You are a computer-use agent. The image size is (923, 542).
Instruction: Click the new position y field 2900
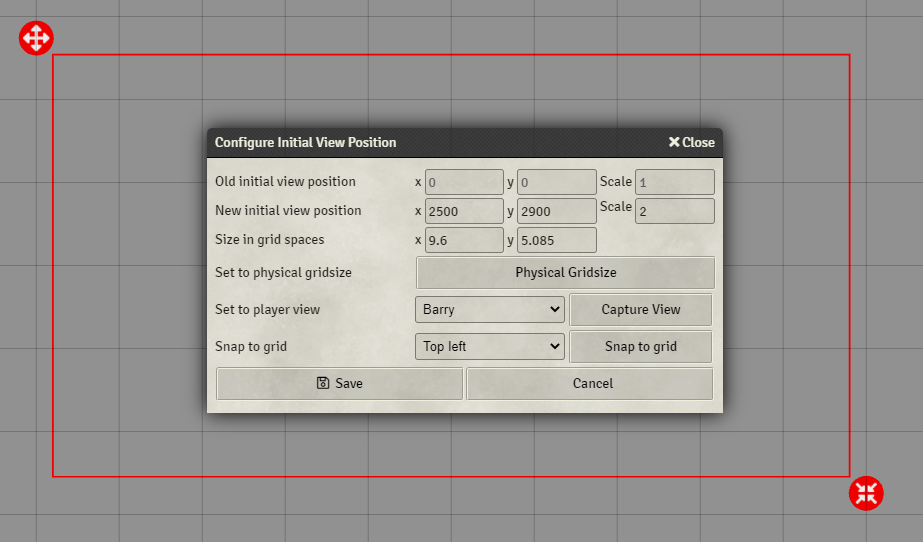pos(556,211)
